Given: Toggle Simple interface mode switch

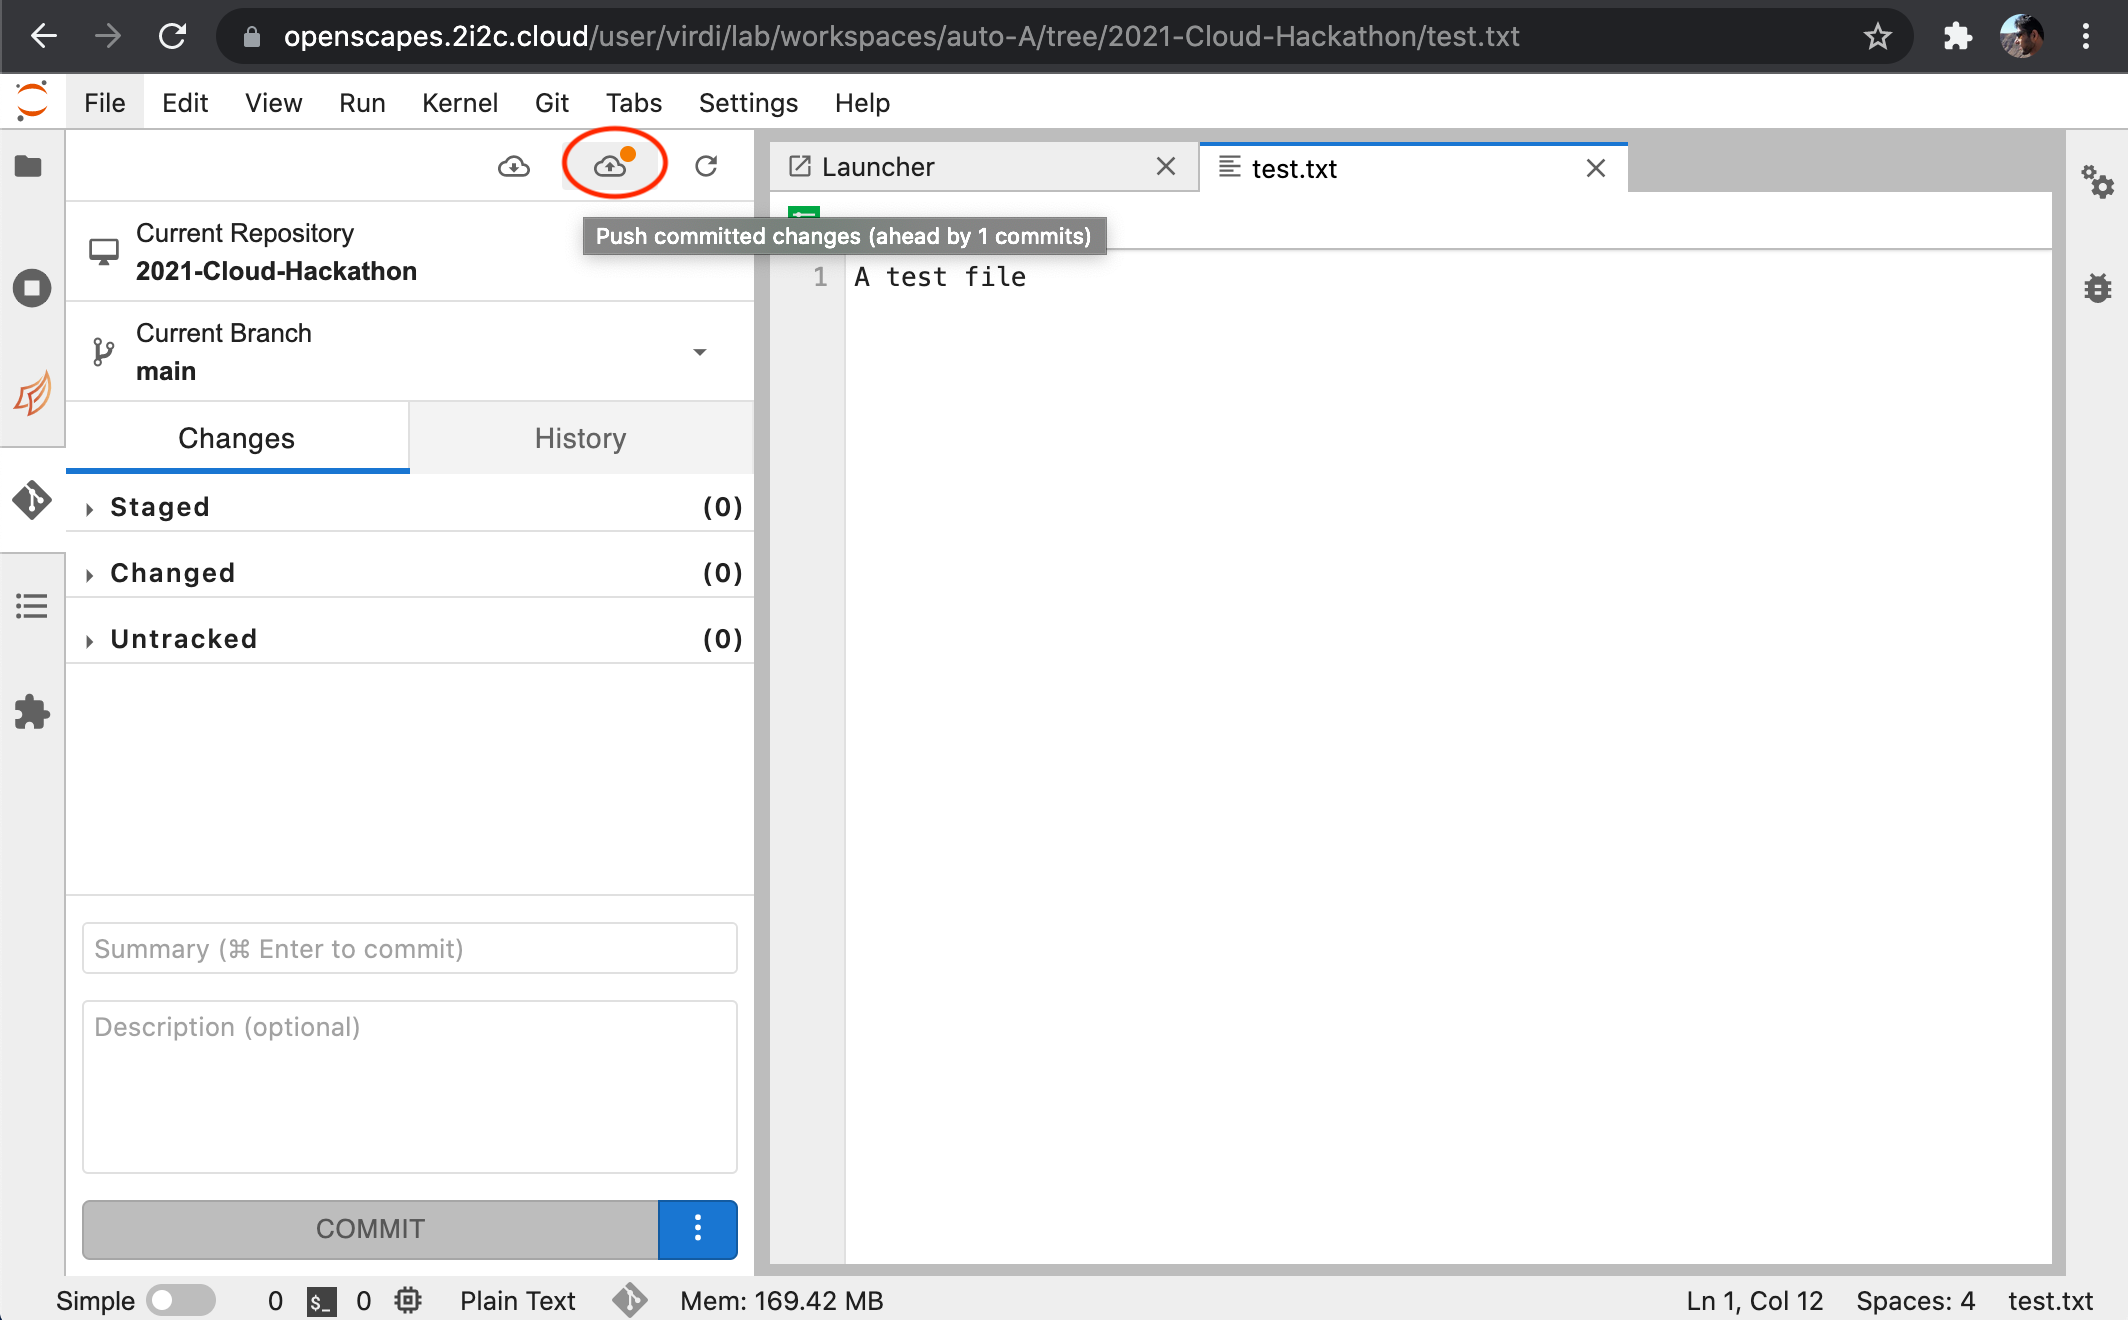Looking at the screenshot, I should pos(180,1300).
